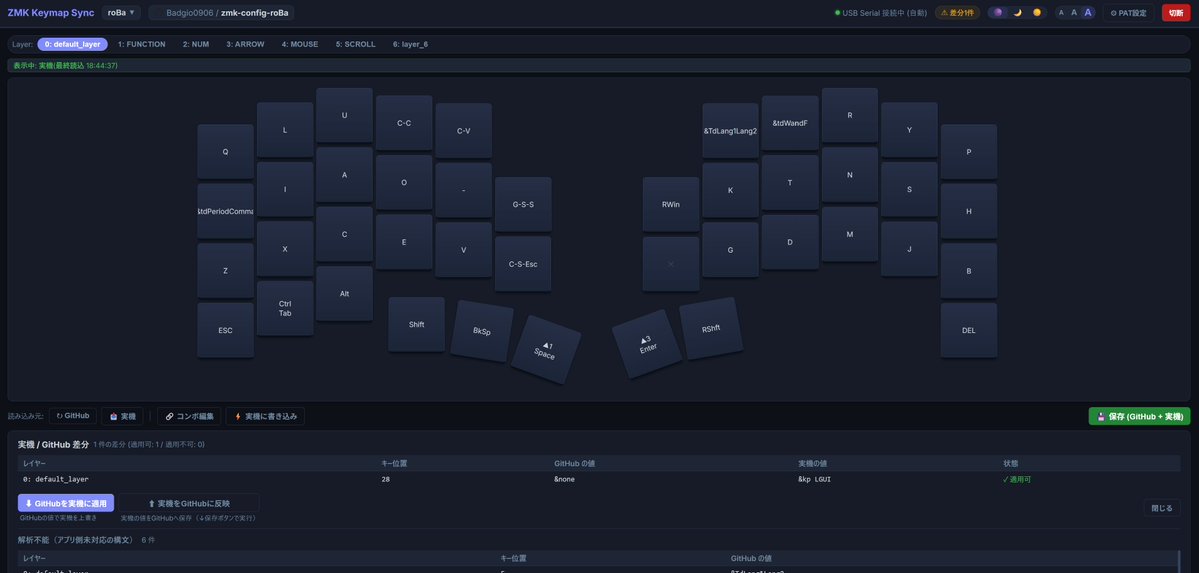The height and width of the screenshot is (573, 1199).
Task: Click the &kp LGUI device value cell
Action: pos(814,480)
